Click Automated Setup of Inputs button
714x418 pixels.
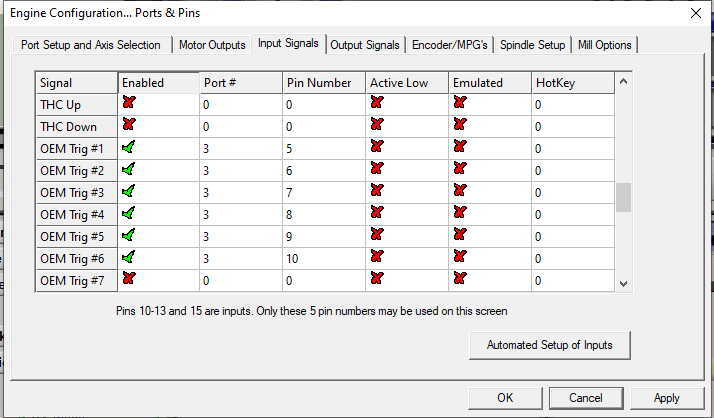[550, 345]
